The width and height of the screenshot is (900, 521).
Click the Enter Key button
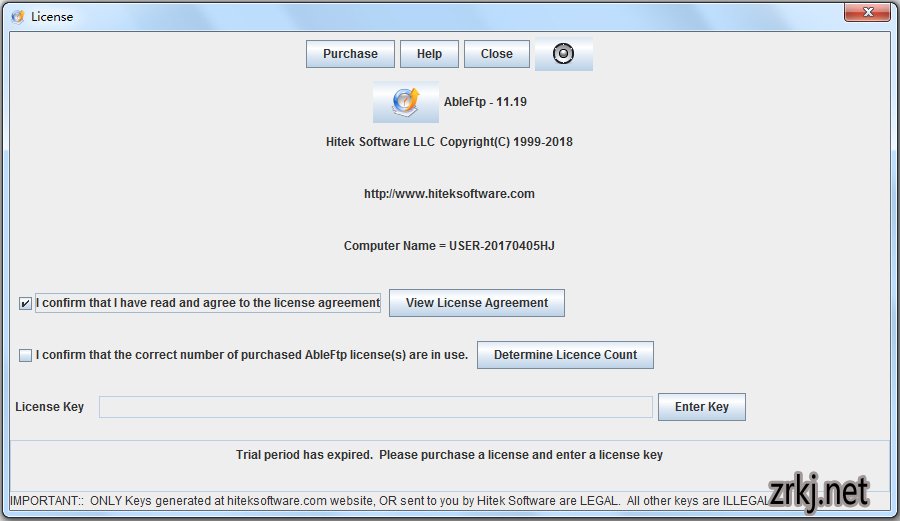[x=701, y=407]
